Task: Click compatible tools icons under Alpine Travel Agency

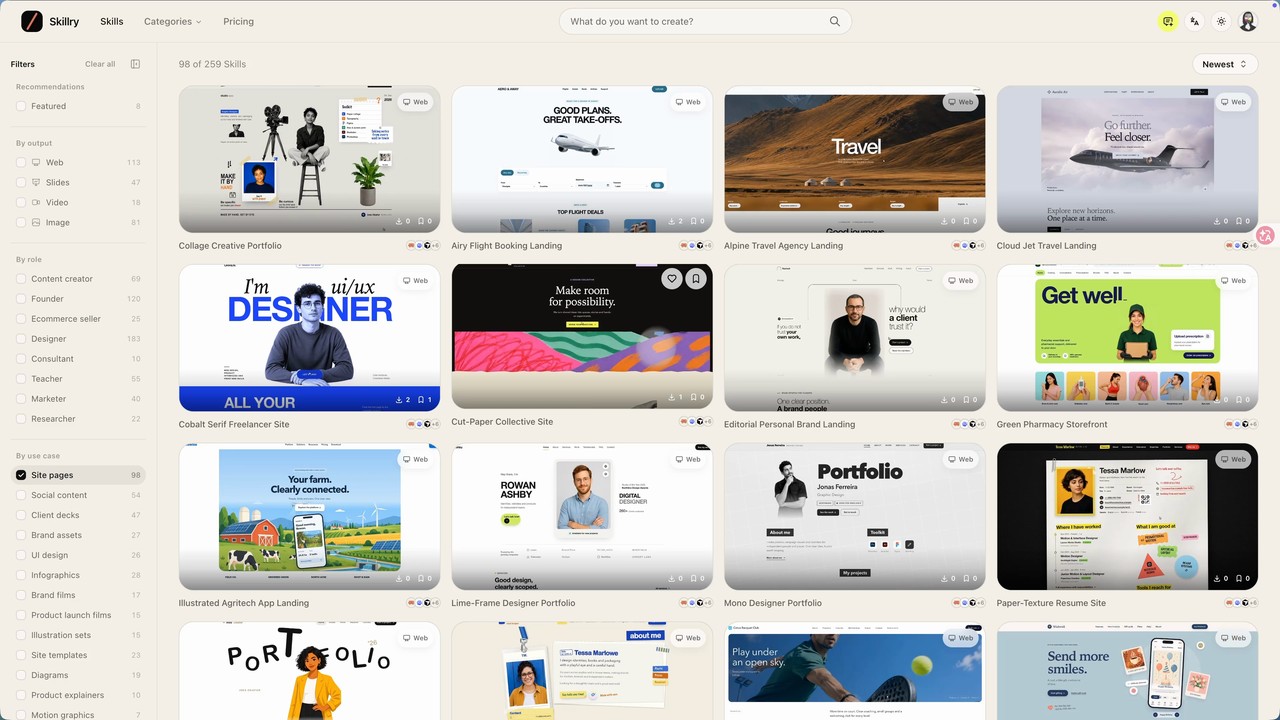Action: pos(968,245)
